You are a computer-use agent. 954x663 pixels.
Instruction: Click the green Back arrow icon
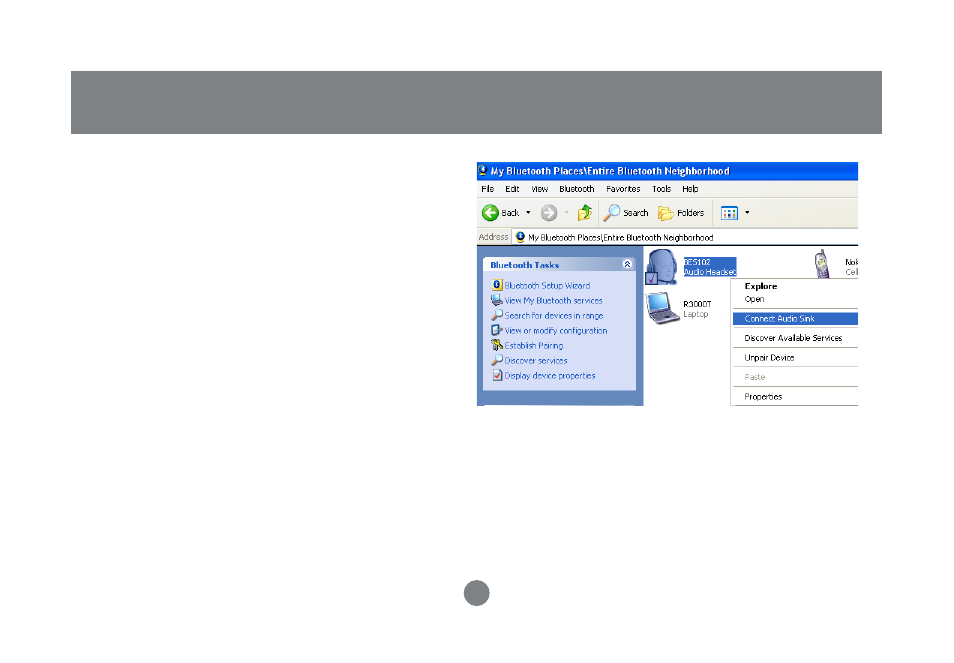(490, 213)
